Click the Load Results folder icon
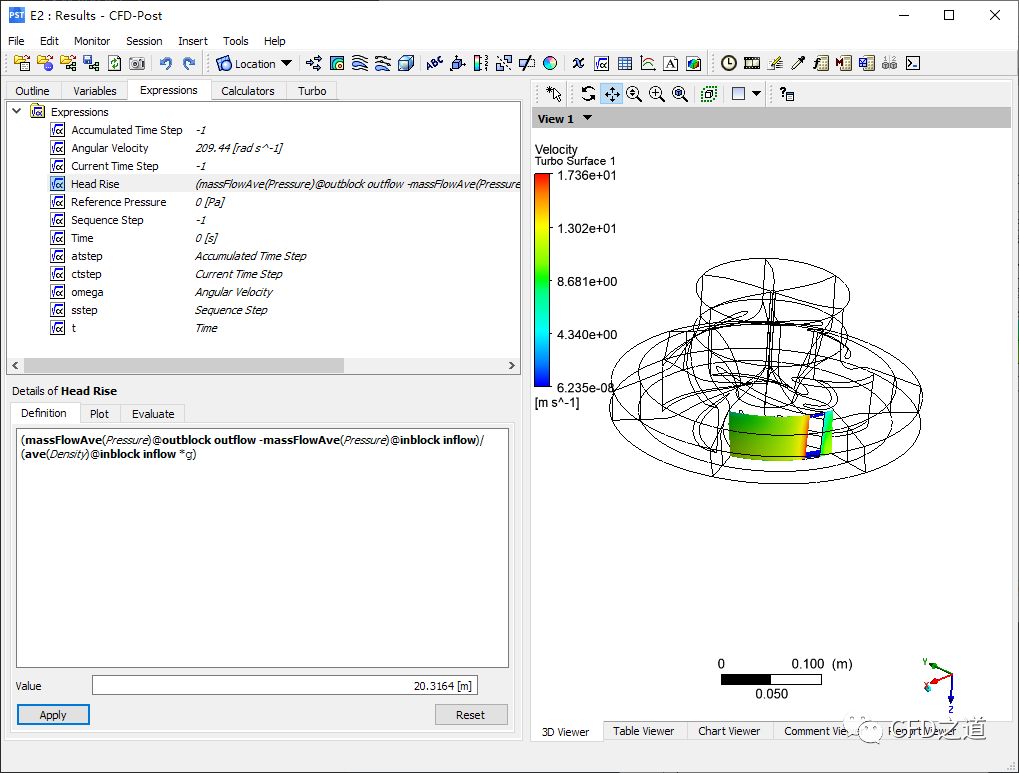 21,63
